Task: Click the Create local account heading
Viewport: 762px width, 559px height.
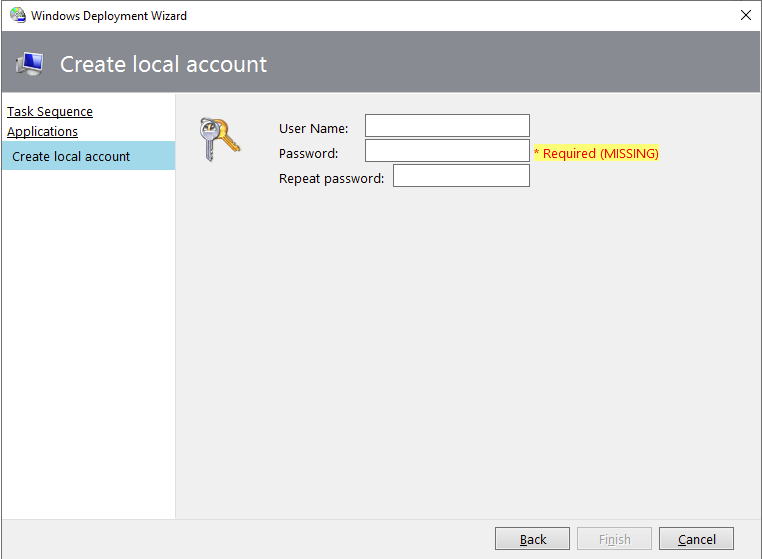Action: [x=163, y=64]
